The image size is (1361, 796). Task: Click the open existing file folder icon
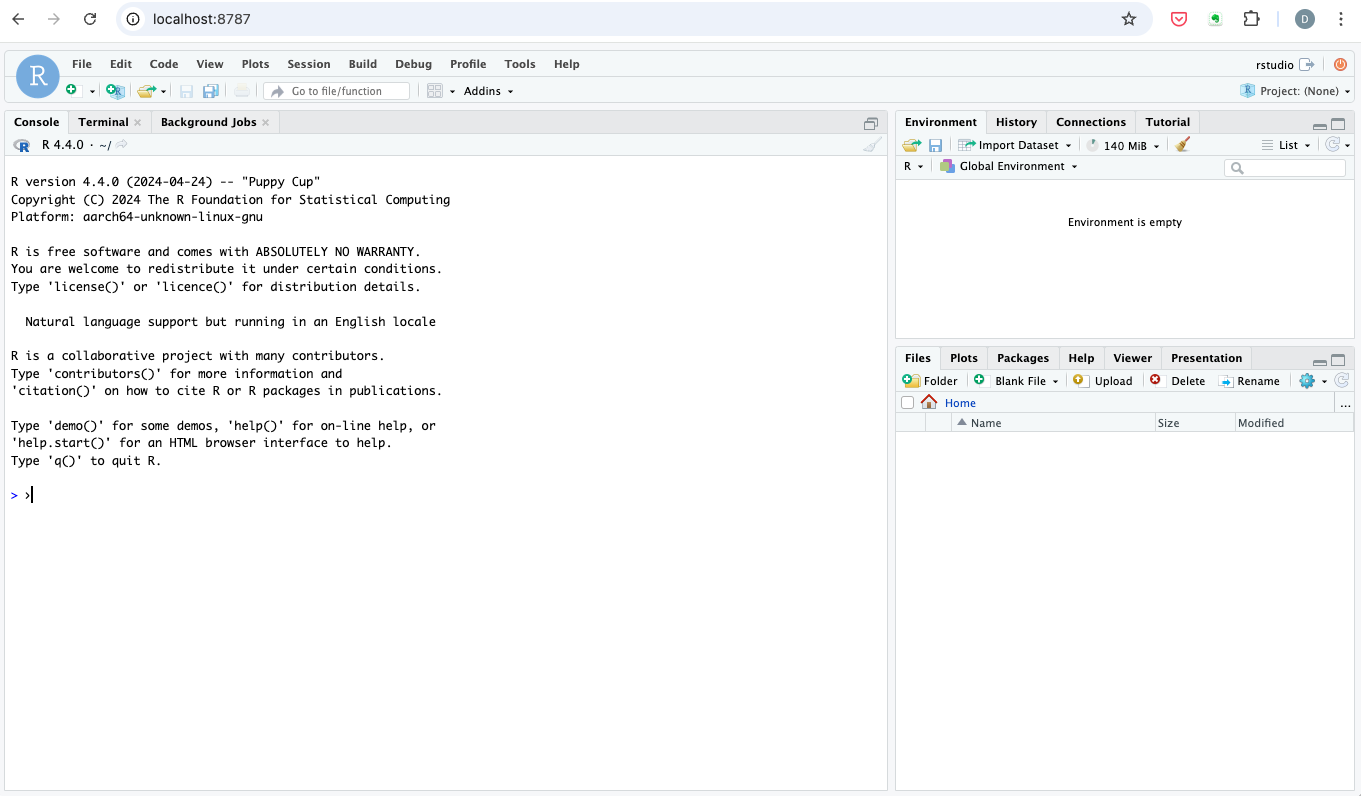(x=147, y=91)
